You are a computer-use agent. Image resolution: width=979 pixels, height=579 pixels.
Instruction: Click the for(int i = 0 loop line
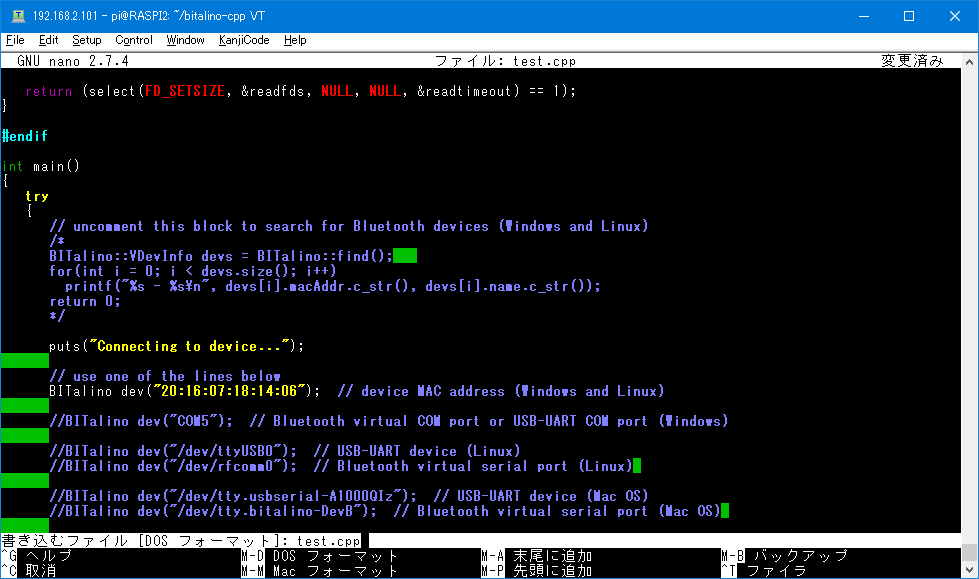[193, 271]
